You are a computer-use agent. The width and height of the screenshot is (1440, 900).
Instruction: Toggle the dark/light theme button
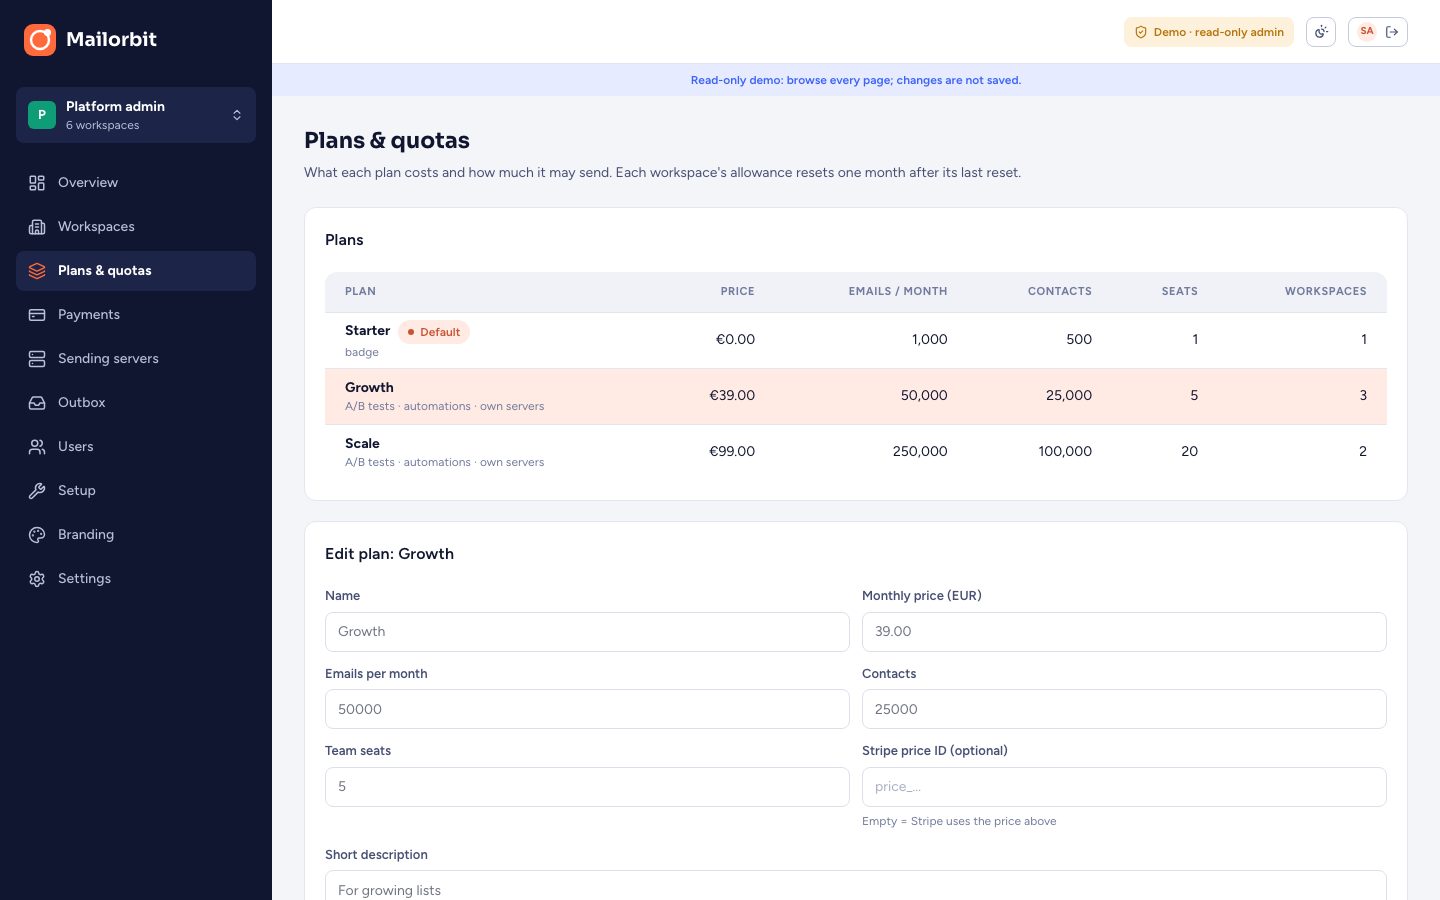coord(1321,32)
